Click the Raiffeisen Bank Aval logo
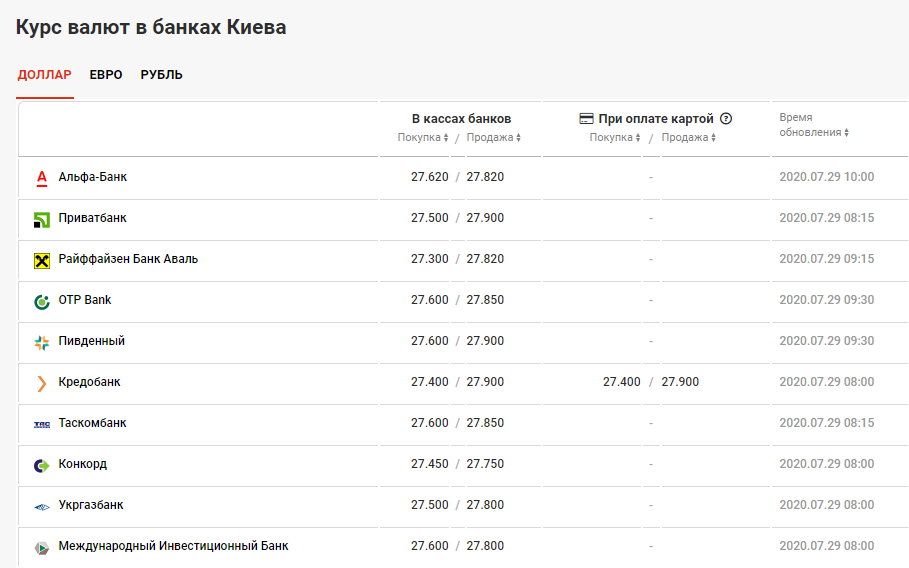 click(x=42, y=260)
